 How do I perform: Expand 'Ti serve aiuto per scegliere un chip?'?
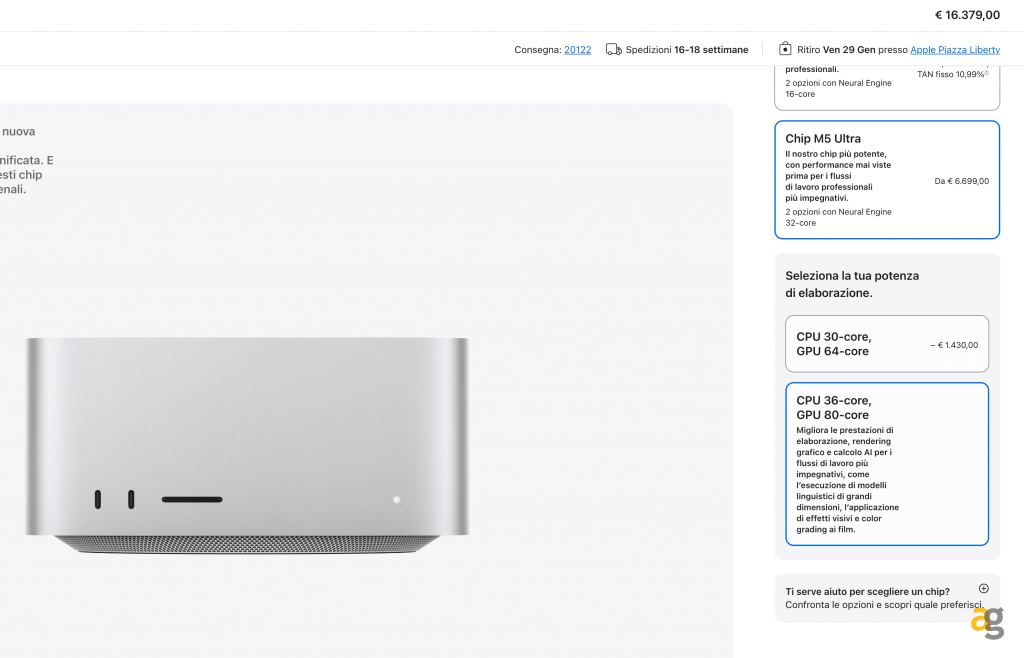click(x=887, y=598)
